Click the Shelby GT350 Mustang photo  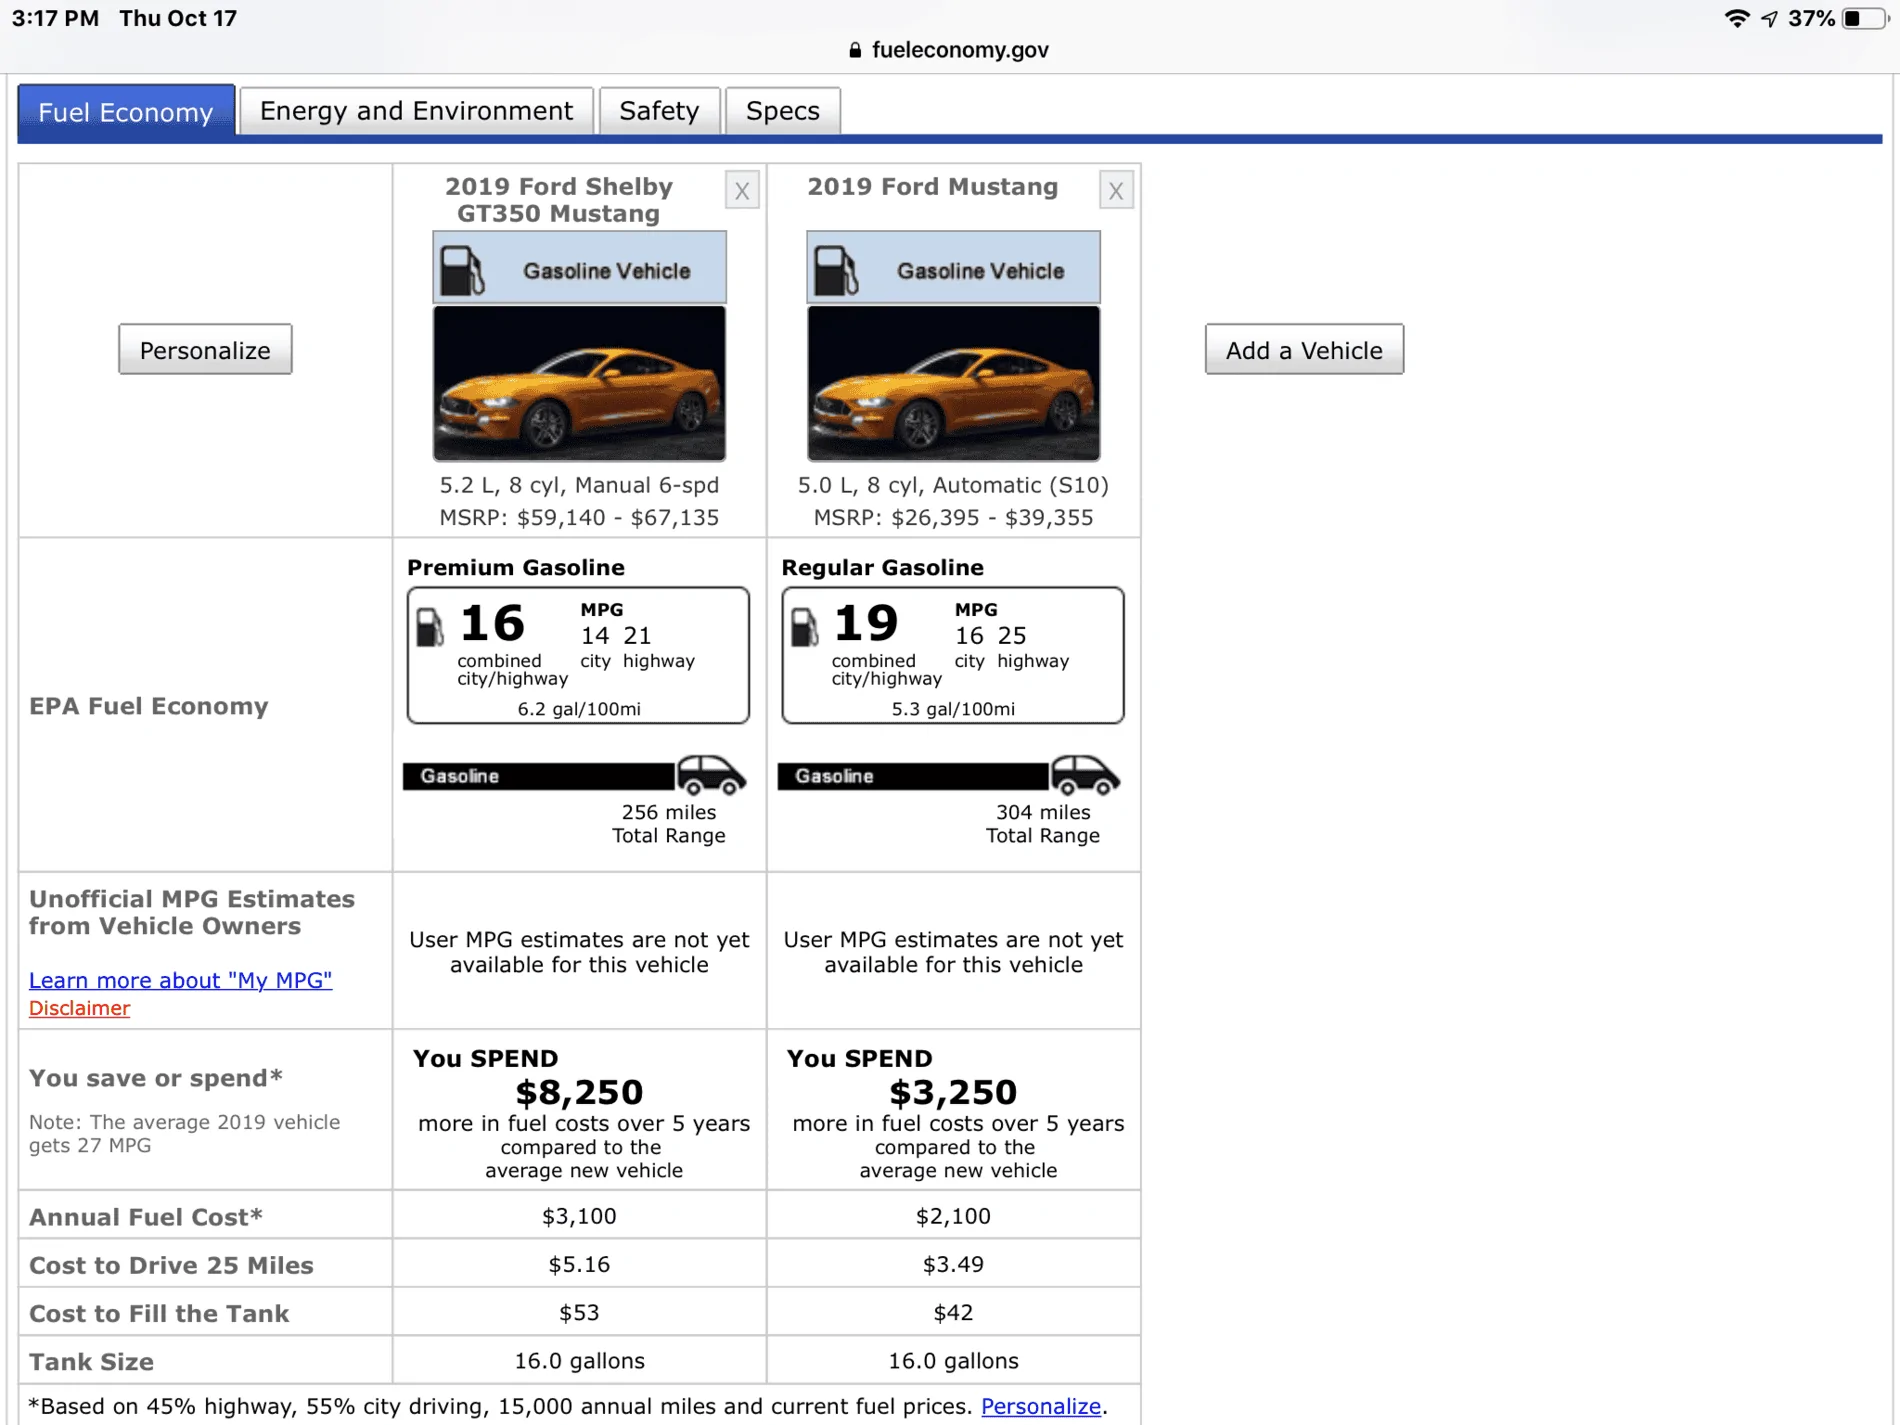click(x=579, y=384)
